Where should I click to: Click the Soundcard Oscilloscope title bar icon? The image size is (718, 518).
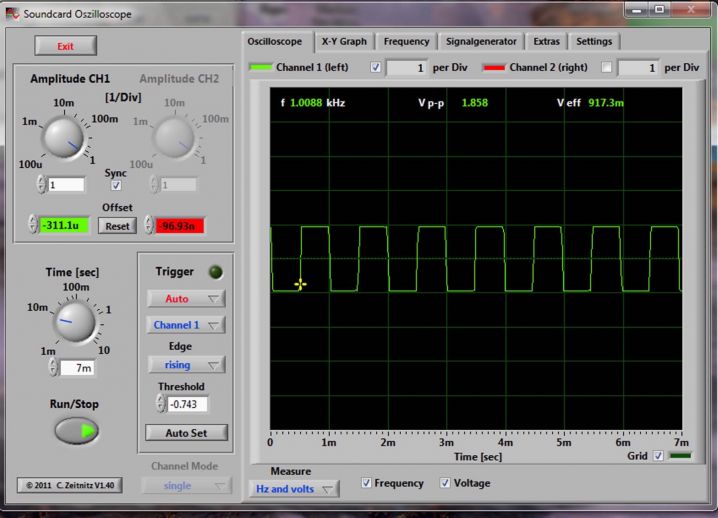[x=12, y=15]
